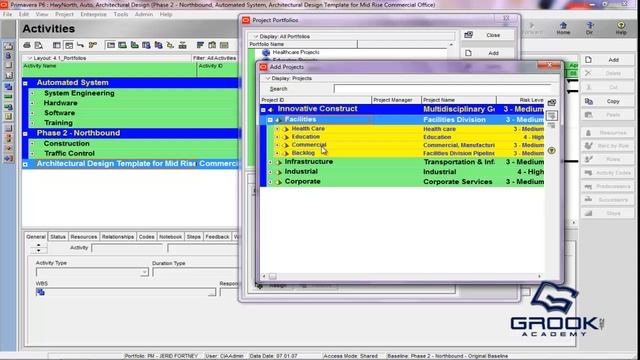
Task: Click the horizontal scrollbar in Add Projects
Action: (x=402, y=276)
